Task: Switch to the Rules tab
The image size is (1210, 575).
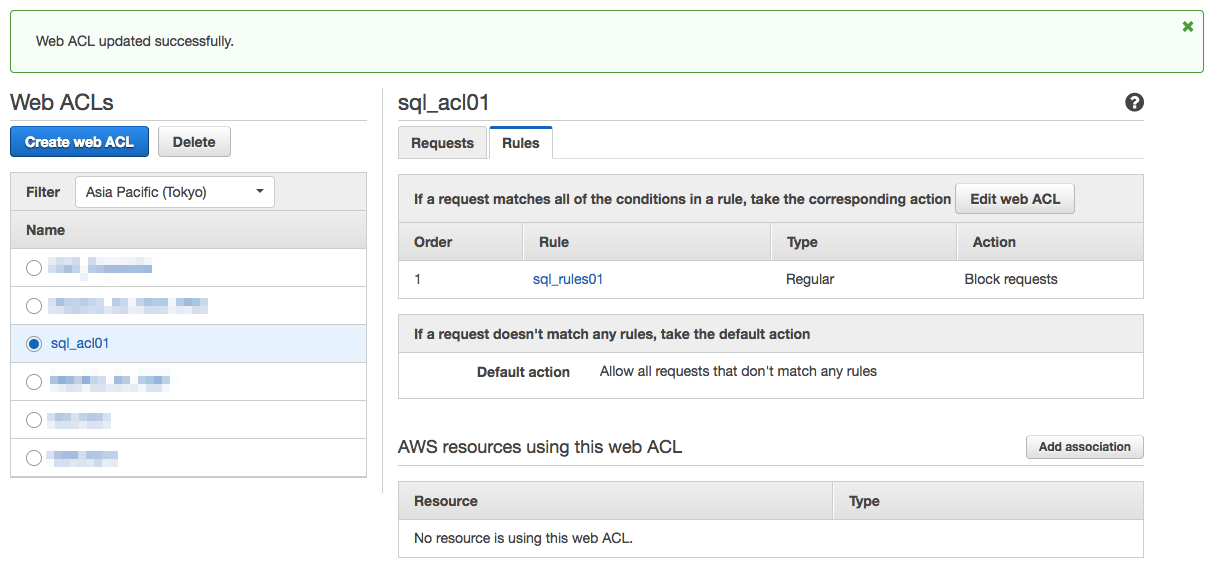Action: pos(520,143)
